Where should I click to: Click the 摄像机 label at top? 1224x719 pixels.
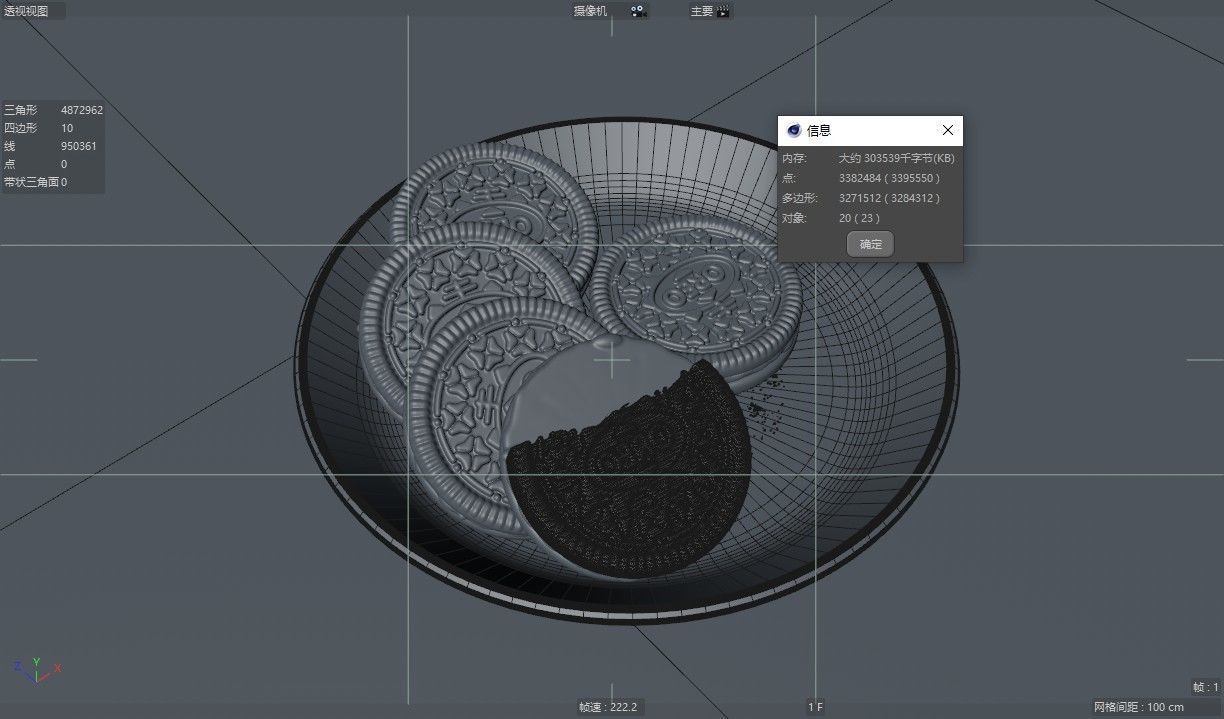(590, 11)
